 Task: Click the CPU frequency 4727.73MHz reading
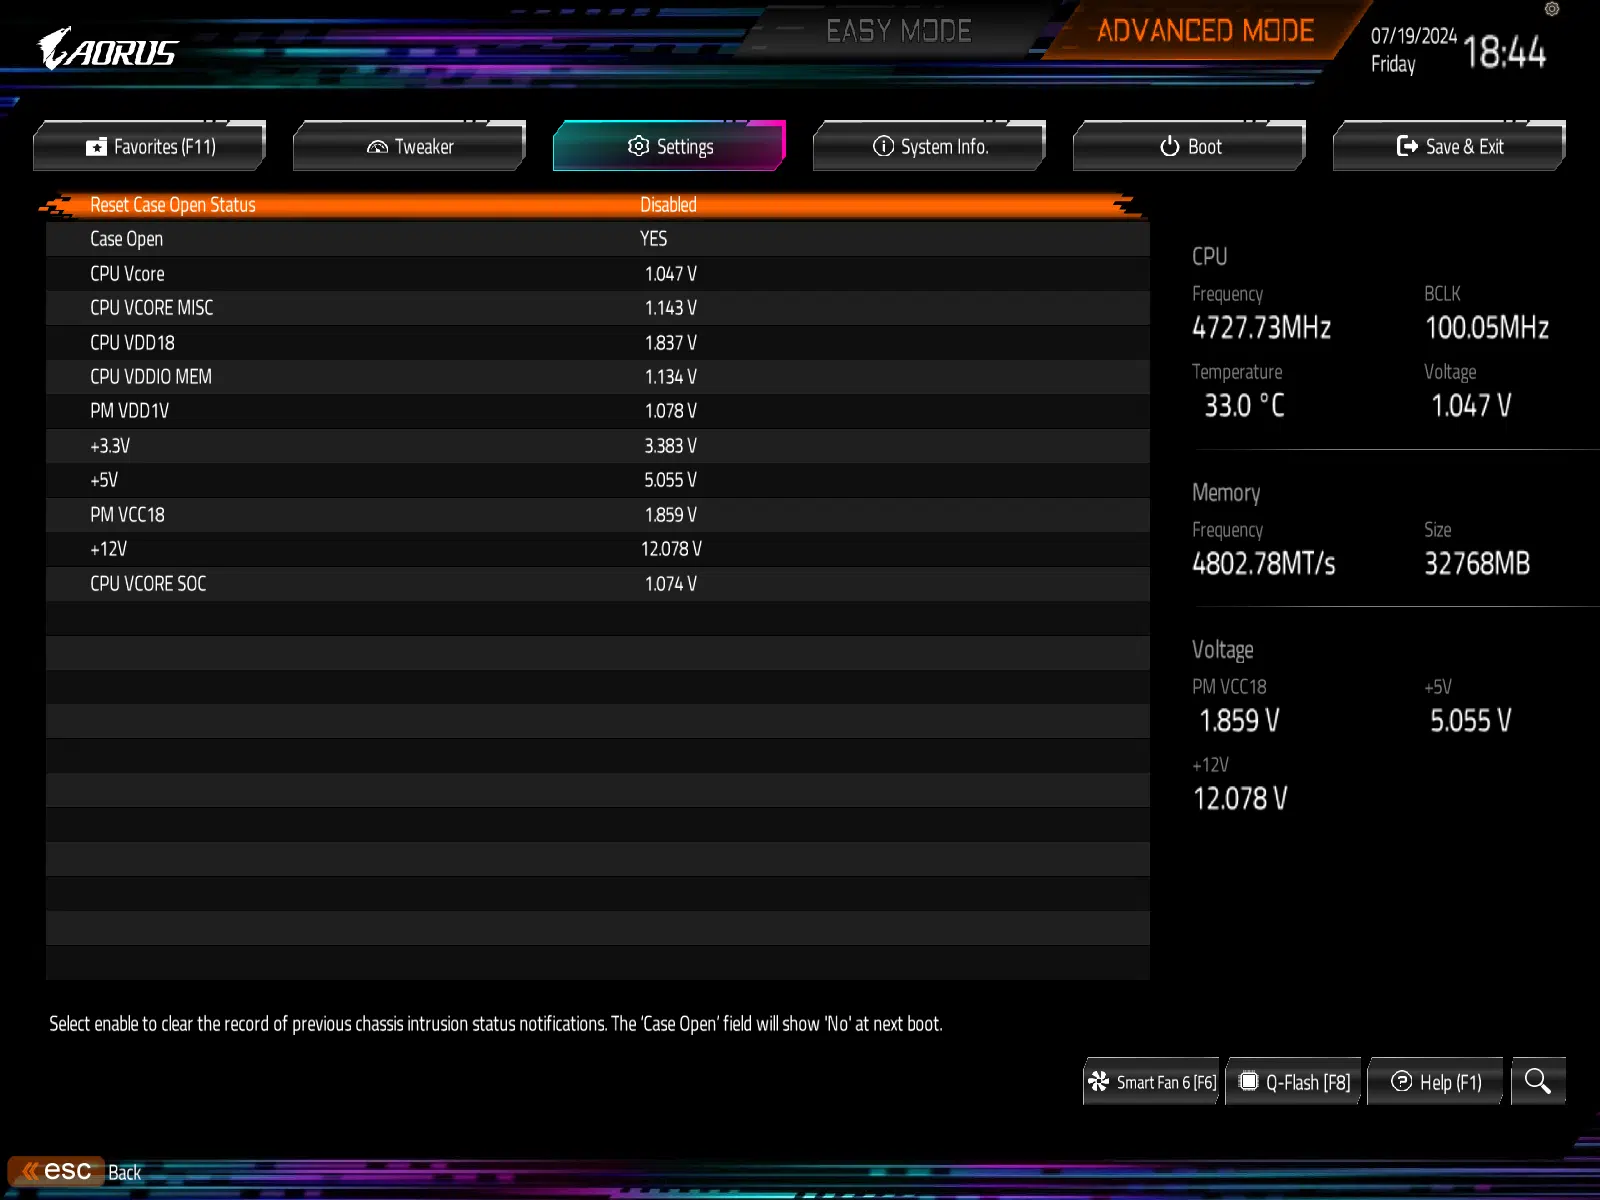click(x=1261, y=328)
